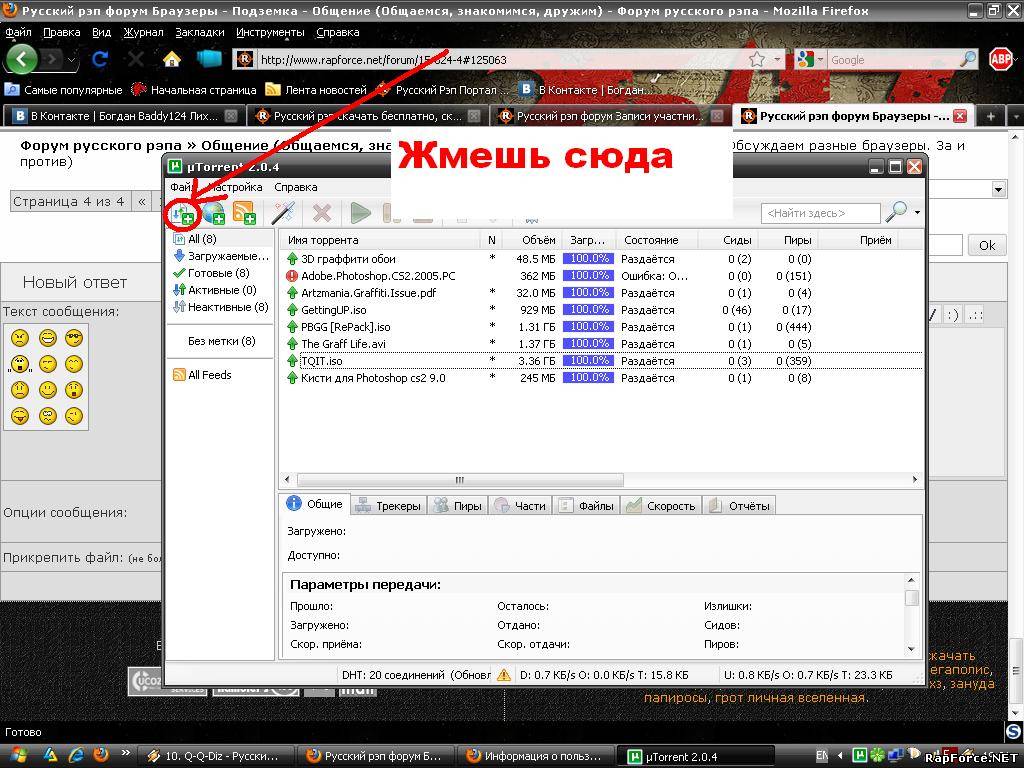The image size is (1024, 768).
Task: Open the µTorrent Настройка menu
Action: [x=235, y=187]
